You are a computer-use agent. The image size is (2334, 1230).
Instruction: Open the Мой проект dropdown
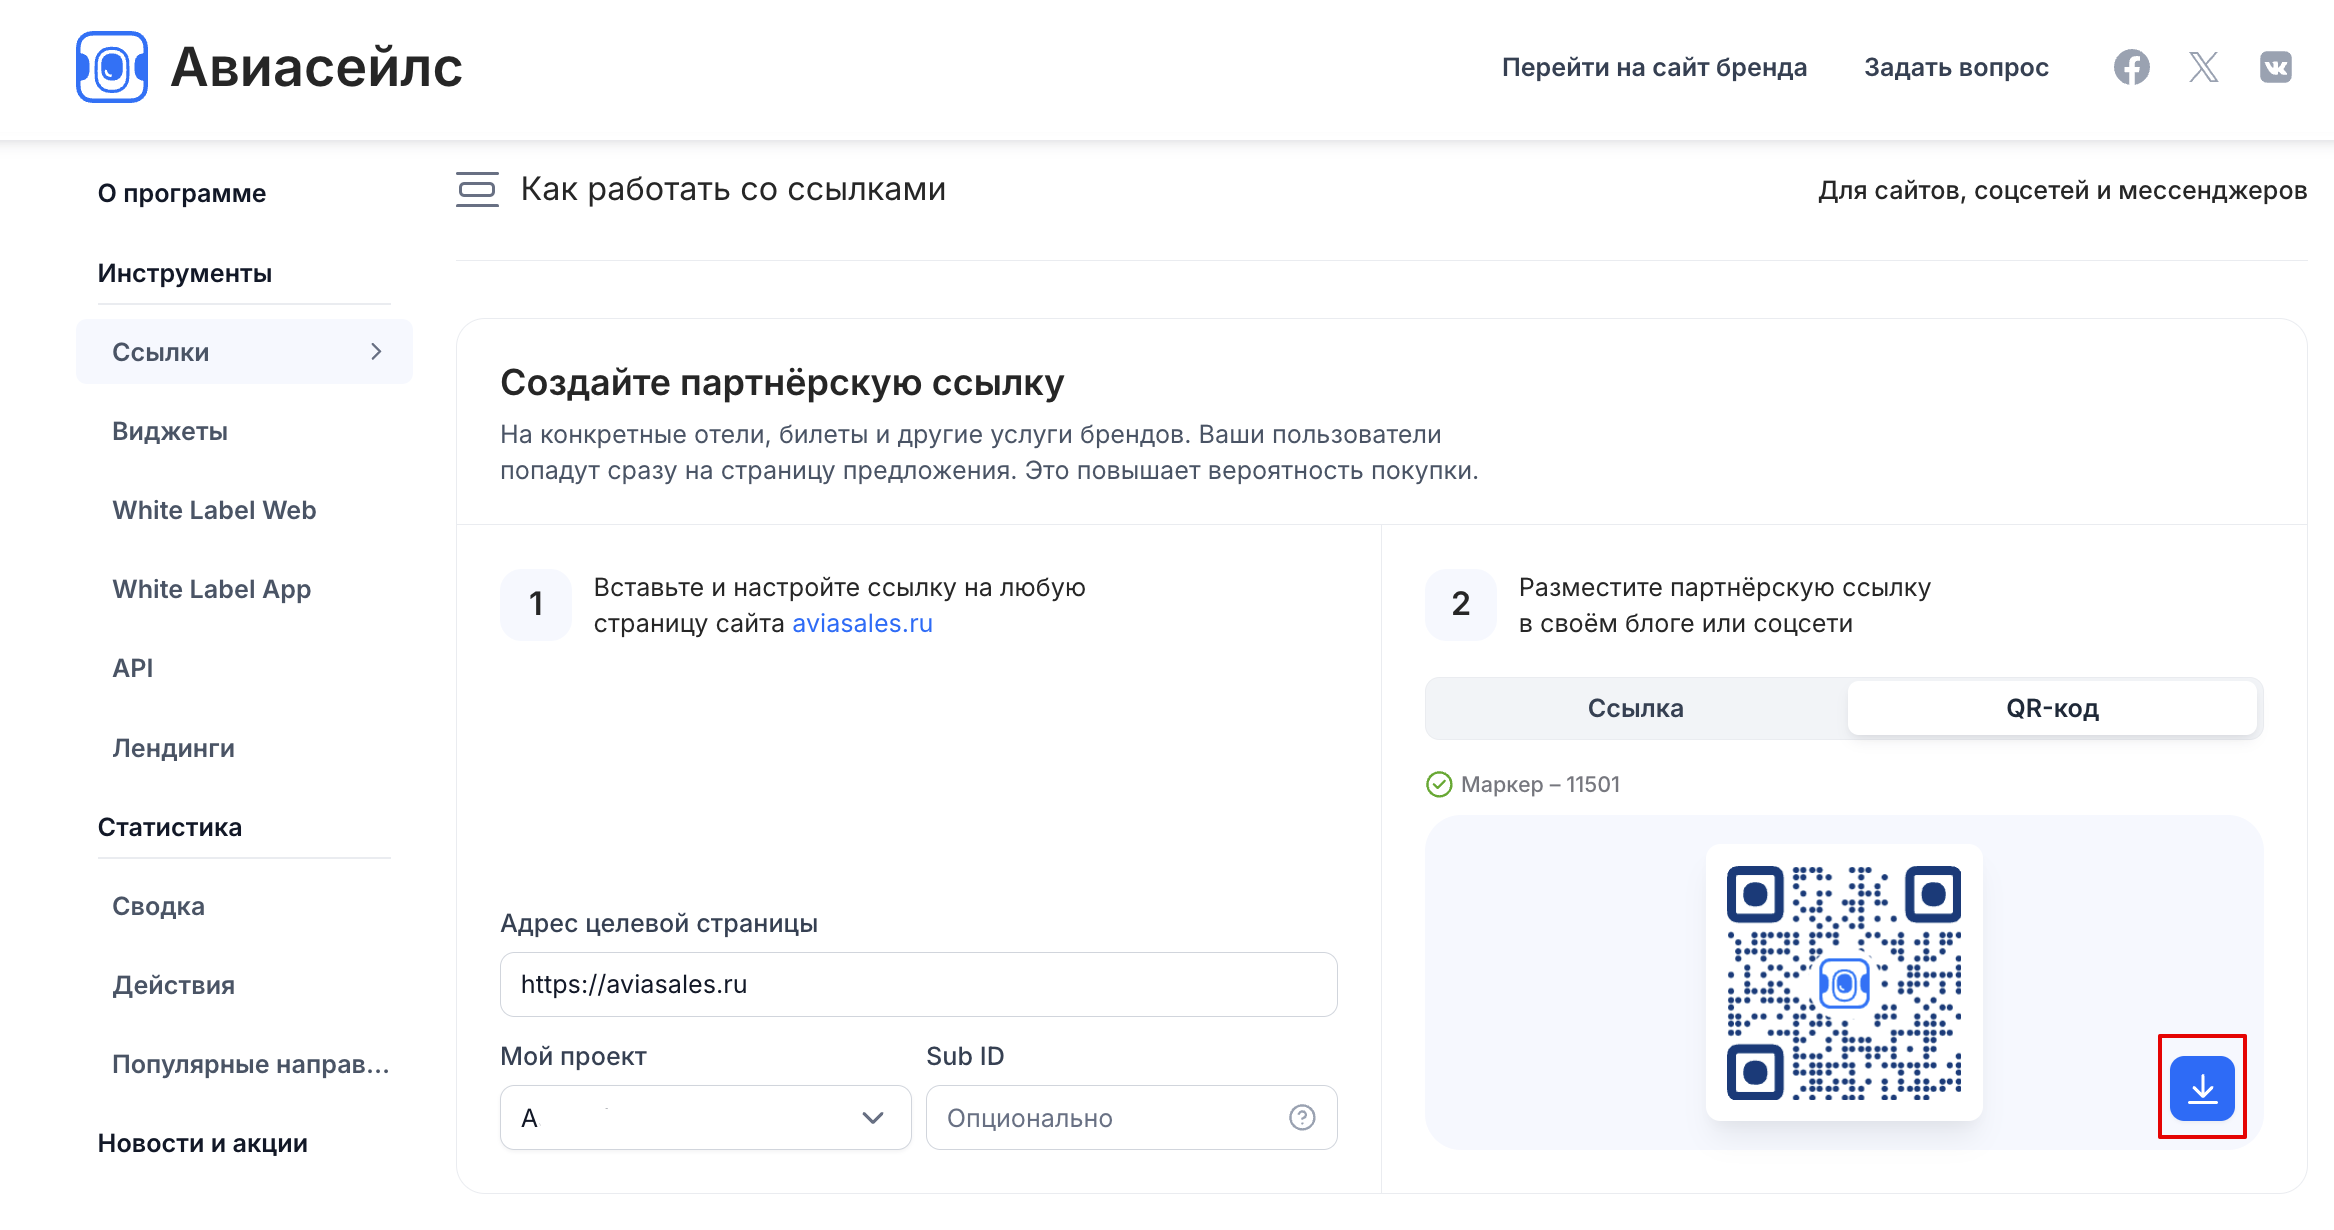(705, 1117)
